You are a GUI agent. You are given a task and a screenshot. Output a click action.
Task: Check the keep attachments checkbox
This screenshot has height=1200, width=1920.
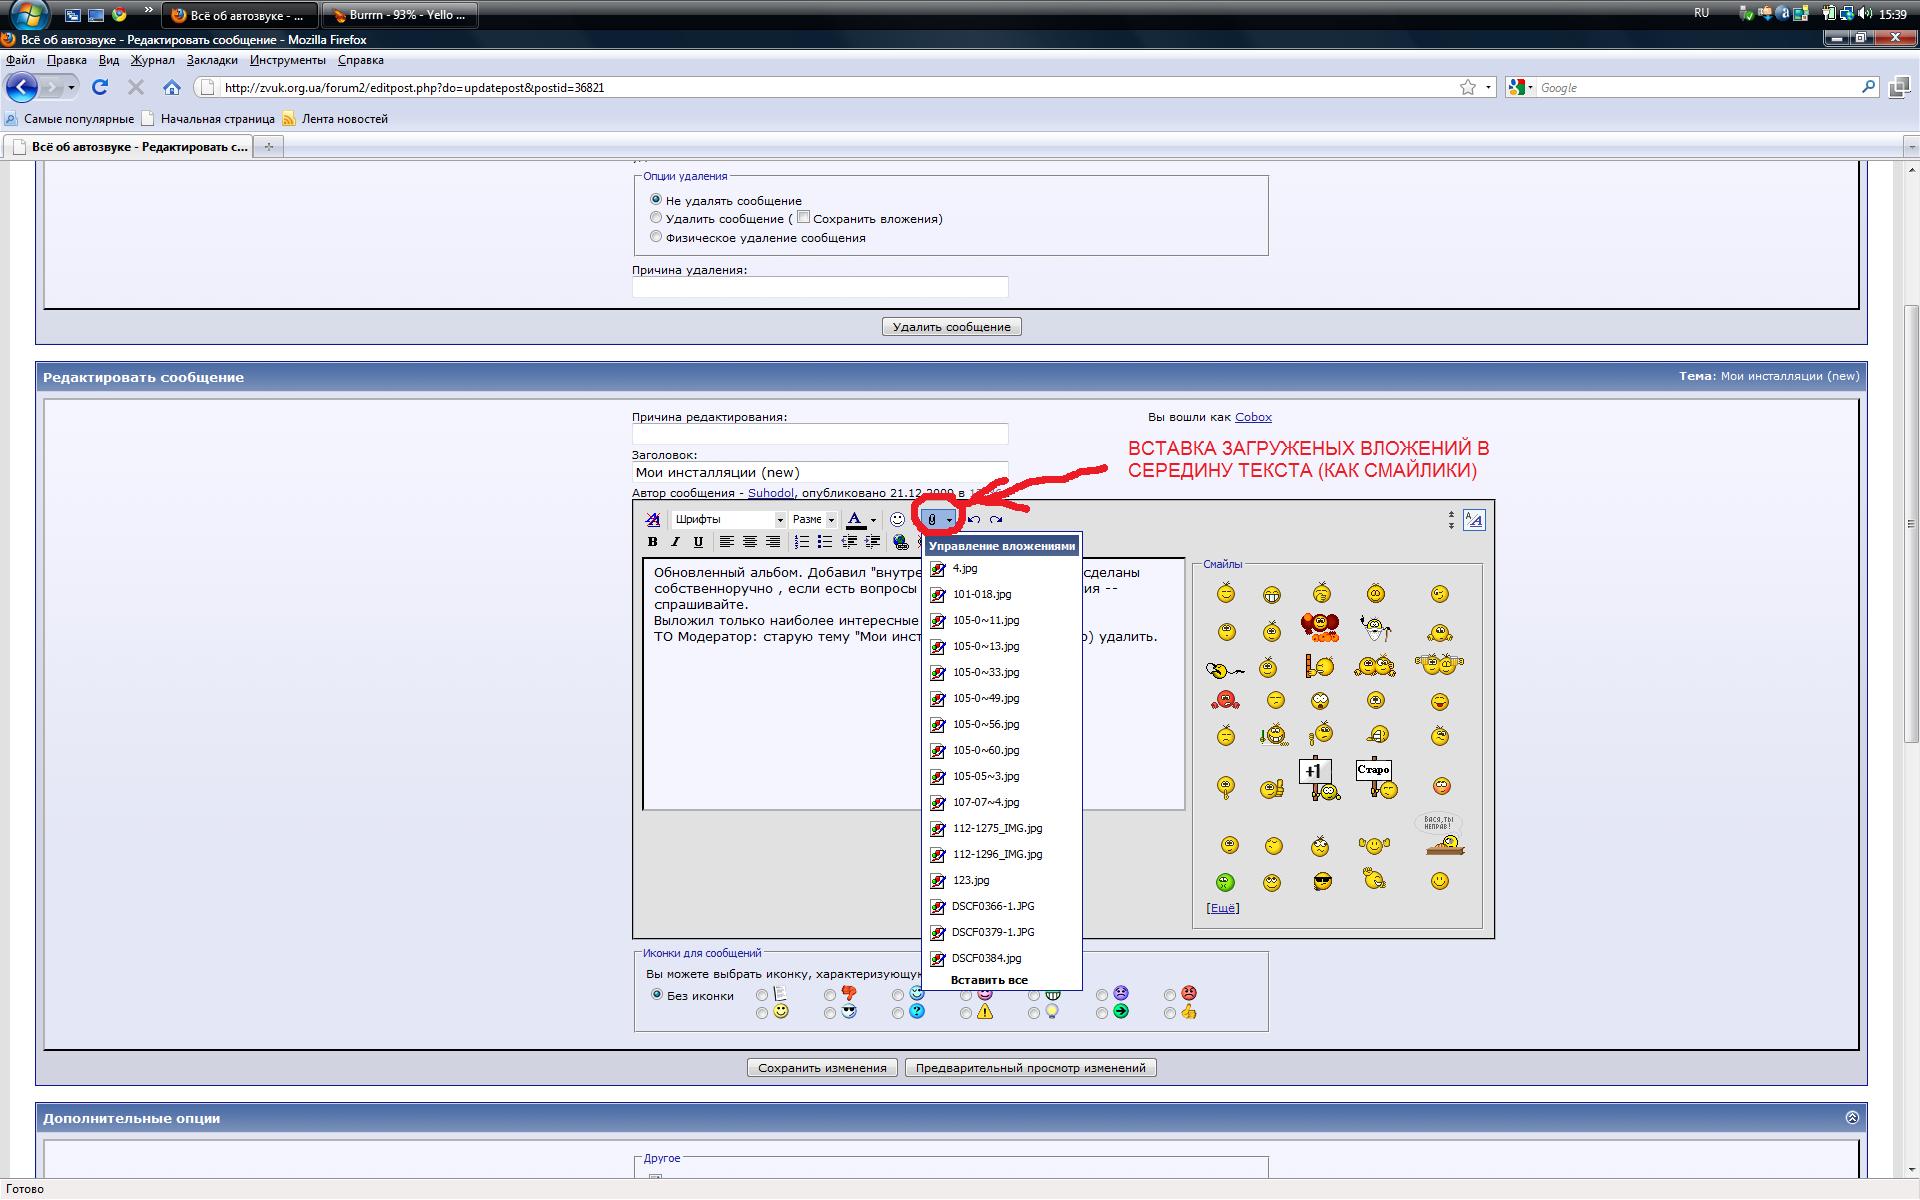click(x=803, y=217)
